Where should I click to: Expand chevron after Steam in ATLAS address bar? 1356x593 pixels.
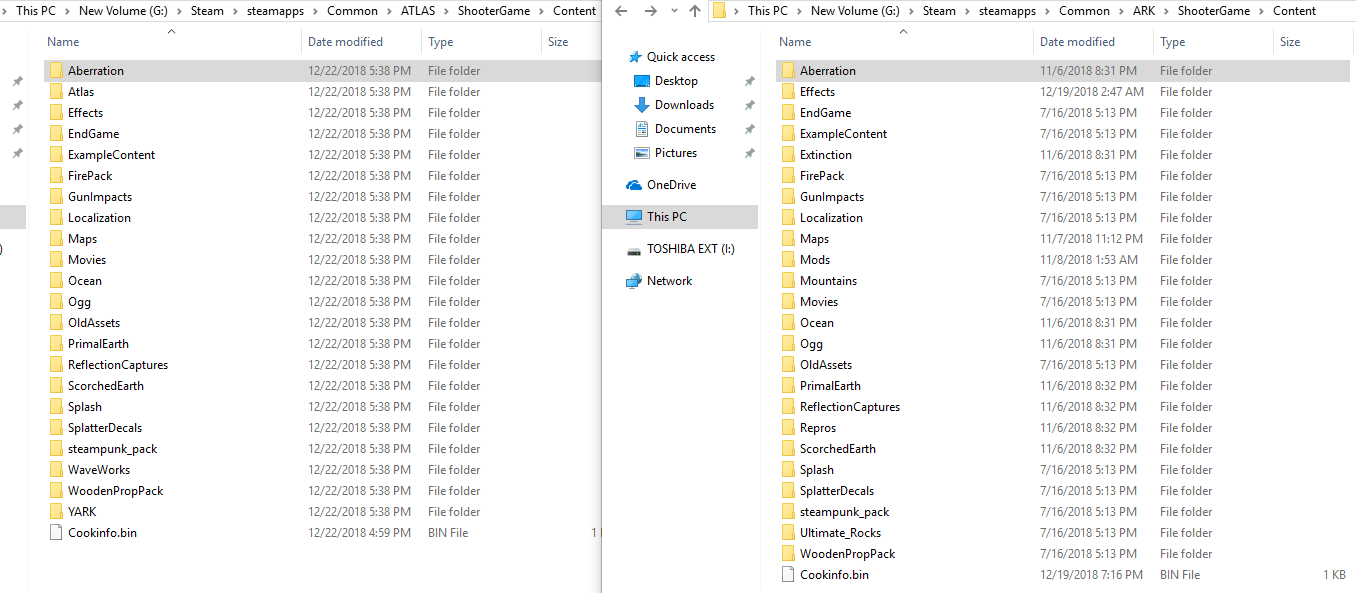(x=233, y=11)
